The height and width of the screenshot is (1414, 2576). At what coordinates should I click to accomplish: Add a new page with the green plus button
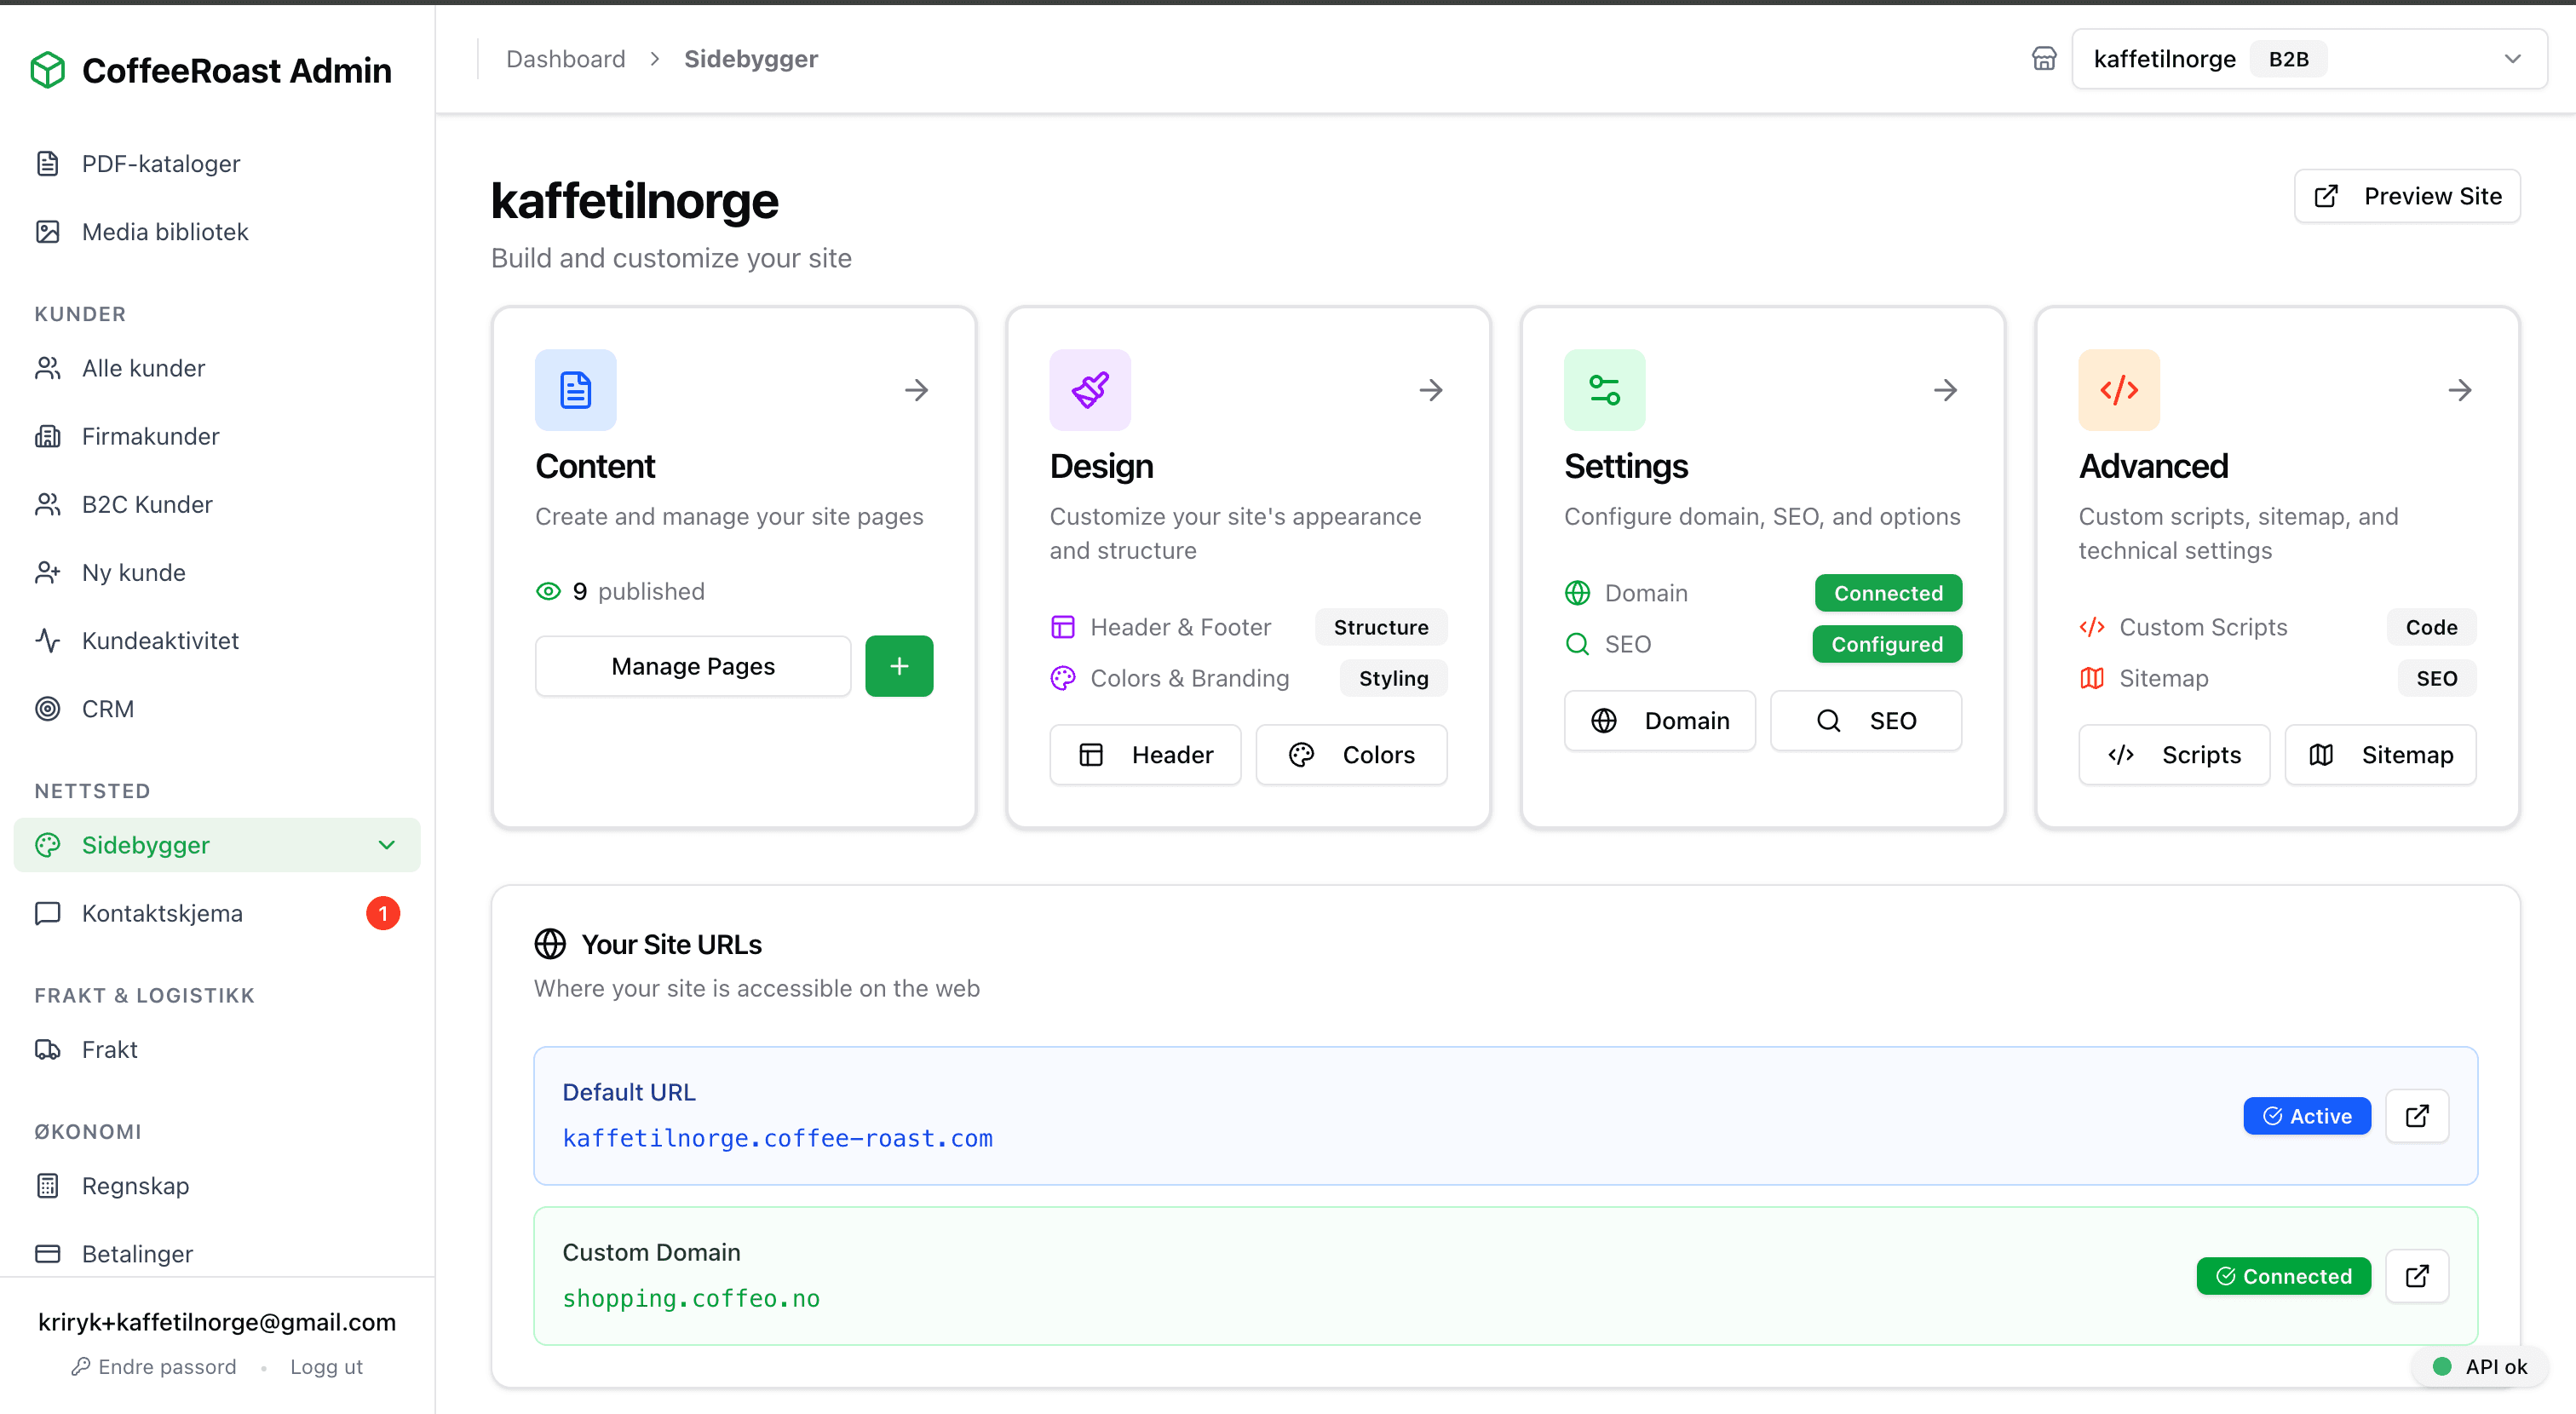tap(898, 665)
